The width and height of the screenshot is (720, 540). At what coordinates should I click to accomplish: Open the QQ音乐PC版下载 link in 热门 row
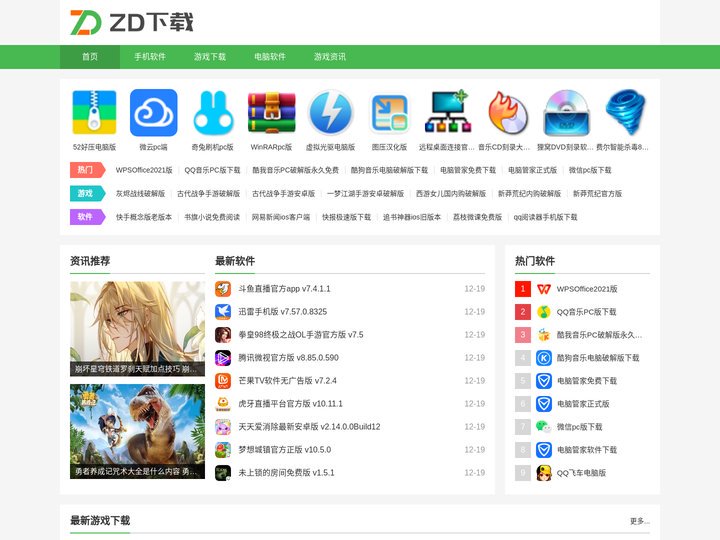coord(212,170)
